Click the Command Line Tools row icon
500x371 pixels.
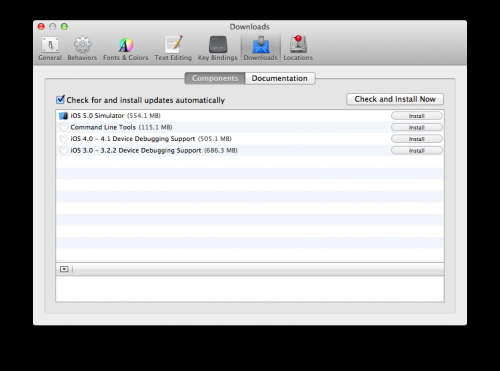[63, 127]
